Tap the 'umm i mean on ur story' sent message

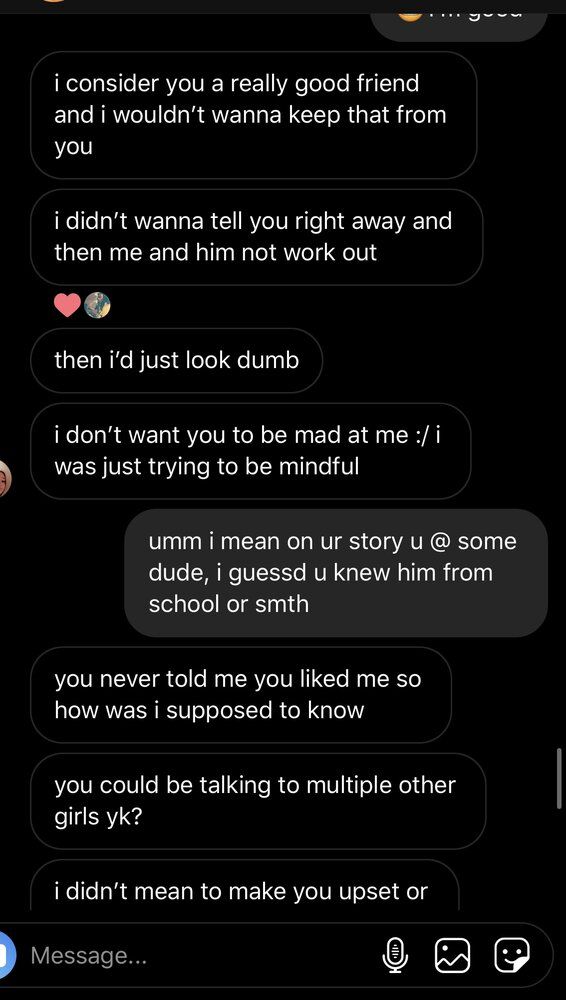coord(336,573)
